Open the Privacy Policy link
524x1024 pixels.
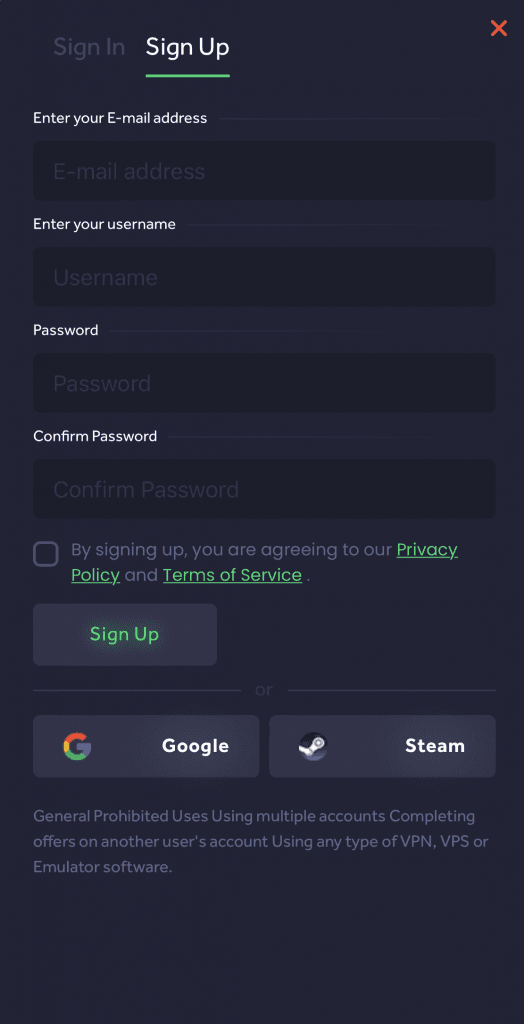265,562
